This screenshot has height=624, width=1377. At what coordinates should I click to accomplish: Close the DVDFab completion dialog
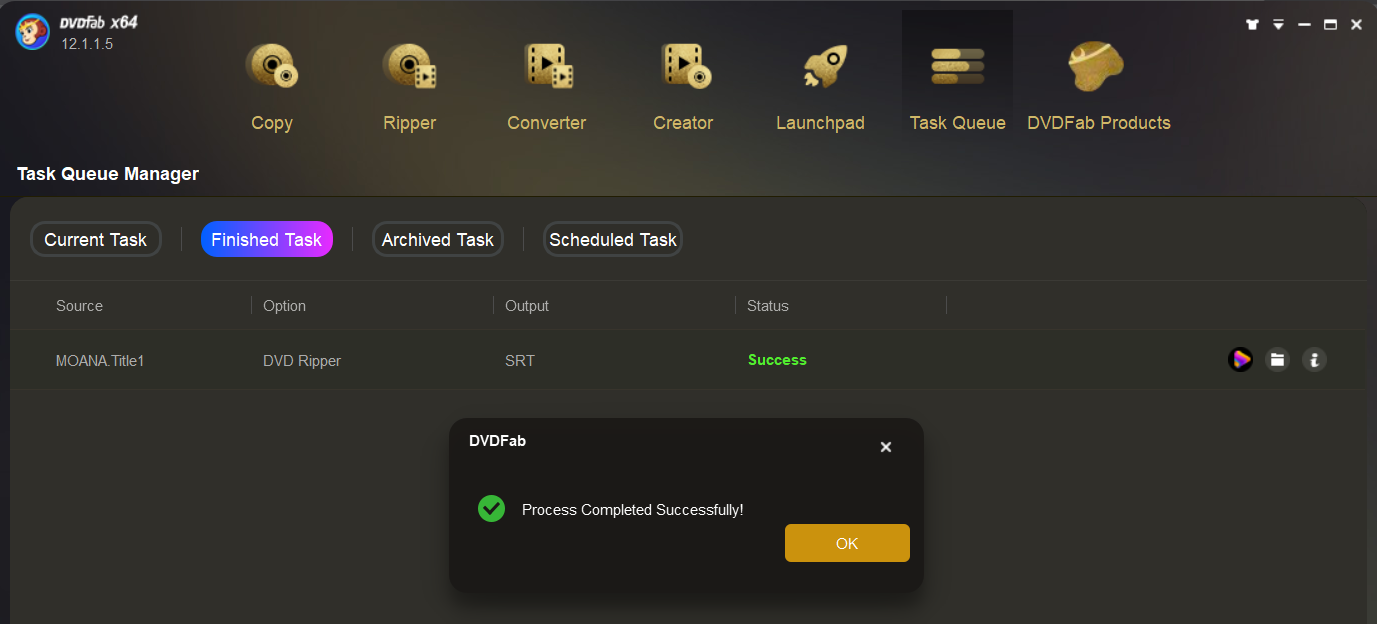tap(885, 447)
